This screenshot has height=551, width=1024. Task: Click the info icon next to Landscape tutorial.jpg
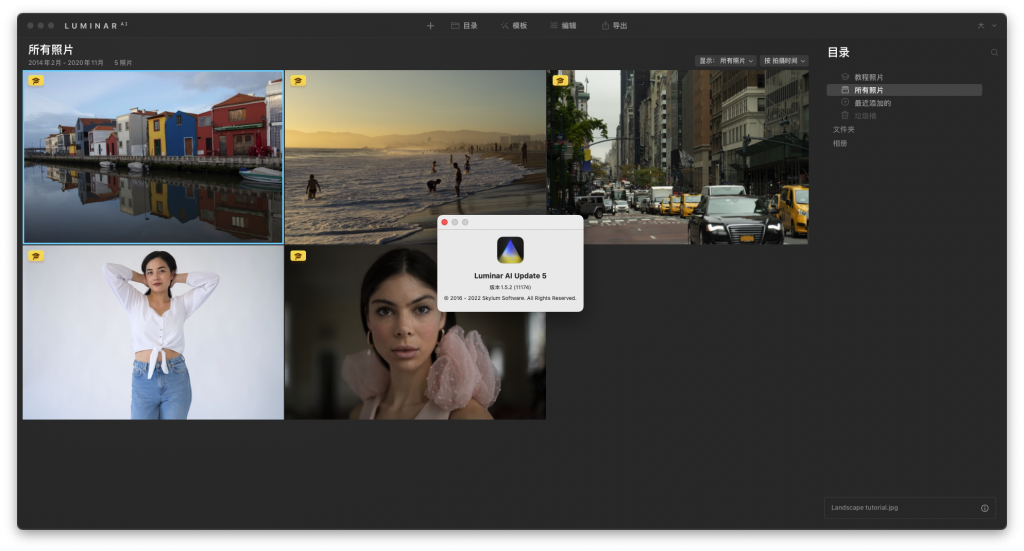tap(985, 509)
